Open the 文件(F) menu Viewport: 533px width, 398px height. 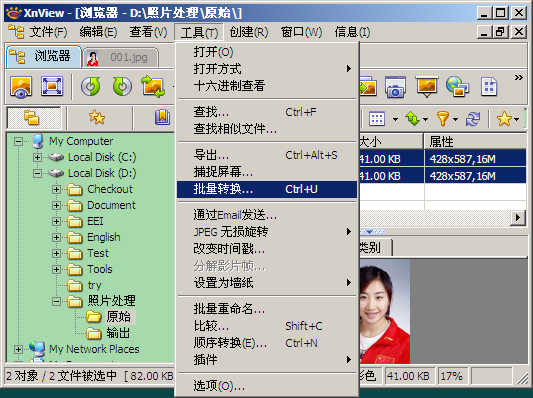pyautogui.click(x=48, y=32)
